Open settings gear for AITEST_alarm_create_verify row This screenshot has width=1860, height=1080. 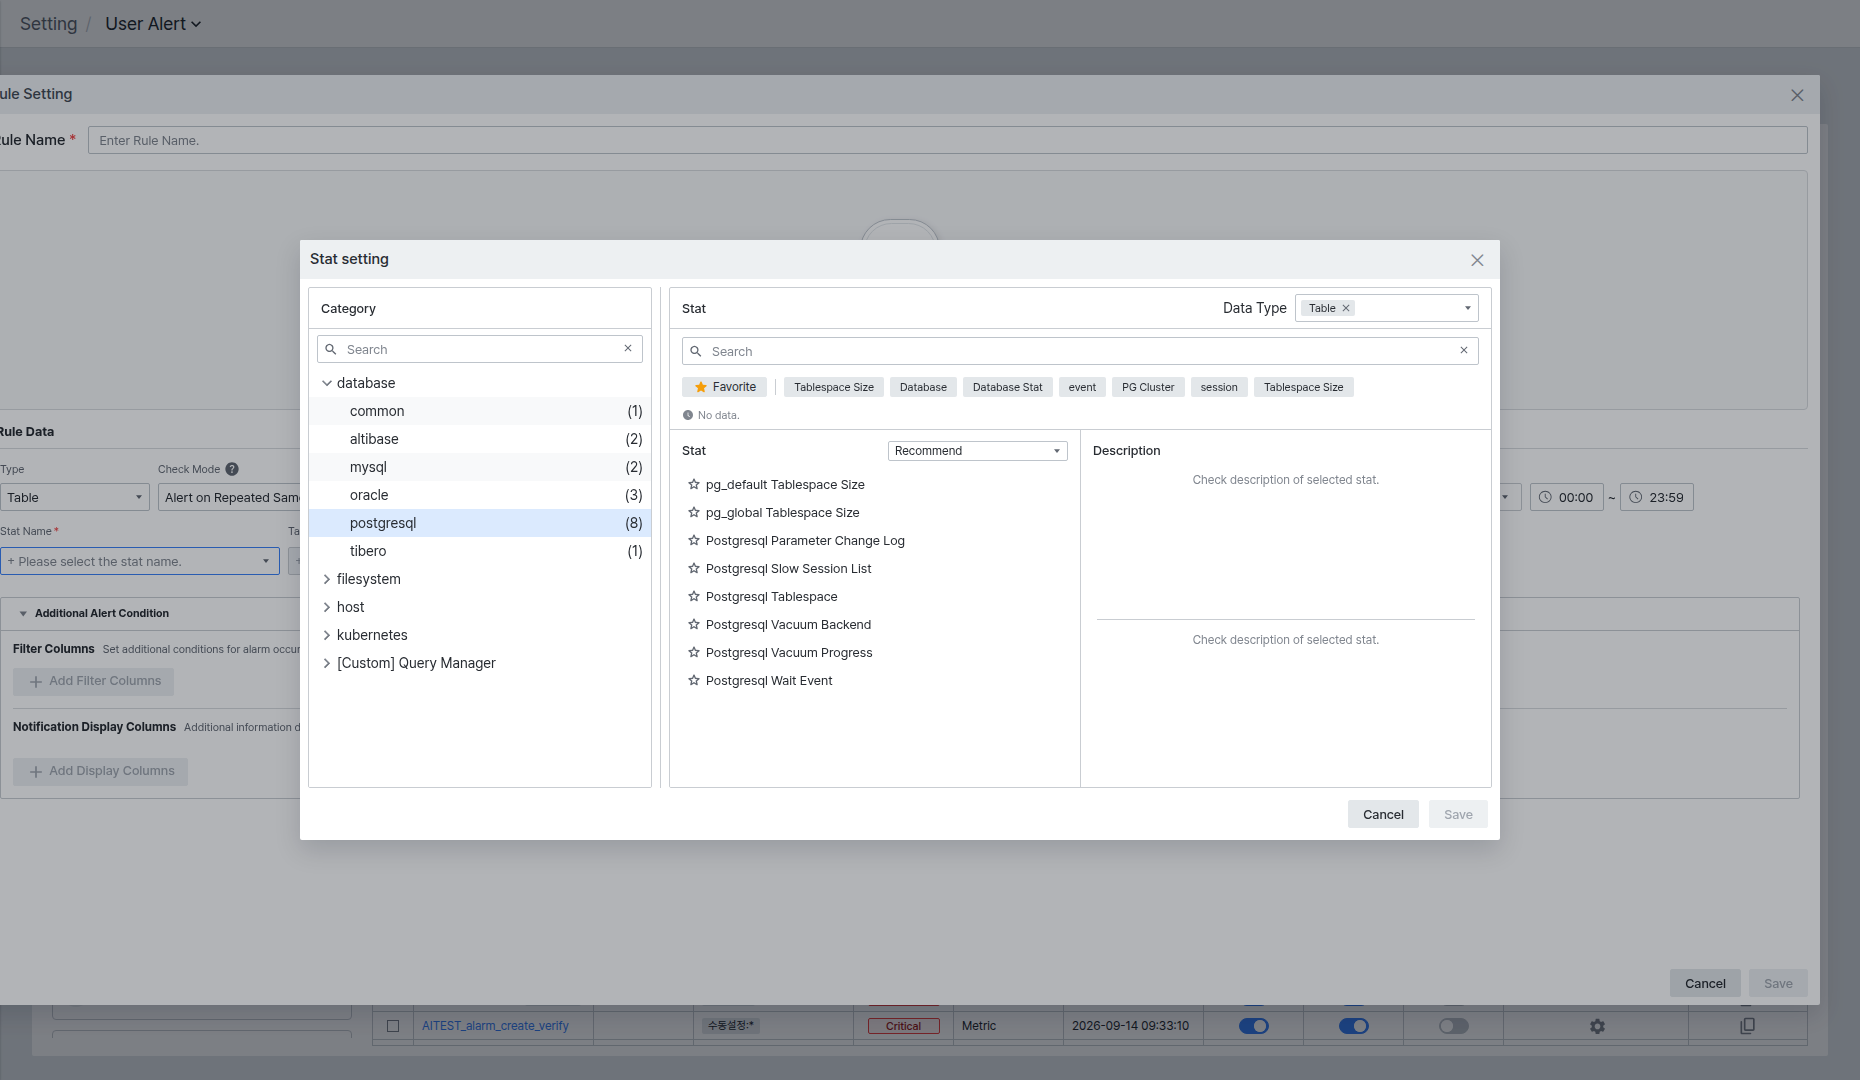[x=1597, y=1026]
